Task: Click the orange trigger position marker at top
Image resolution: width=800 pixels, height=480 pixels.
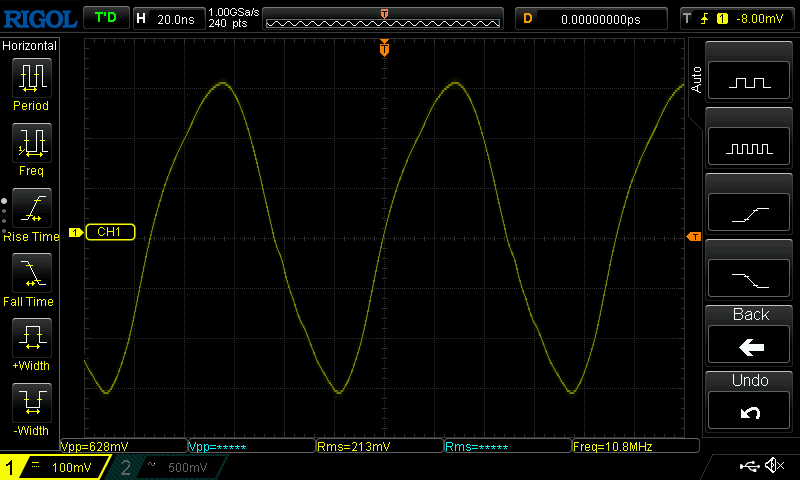Action: tap(384, 47)
